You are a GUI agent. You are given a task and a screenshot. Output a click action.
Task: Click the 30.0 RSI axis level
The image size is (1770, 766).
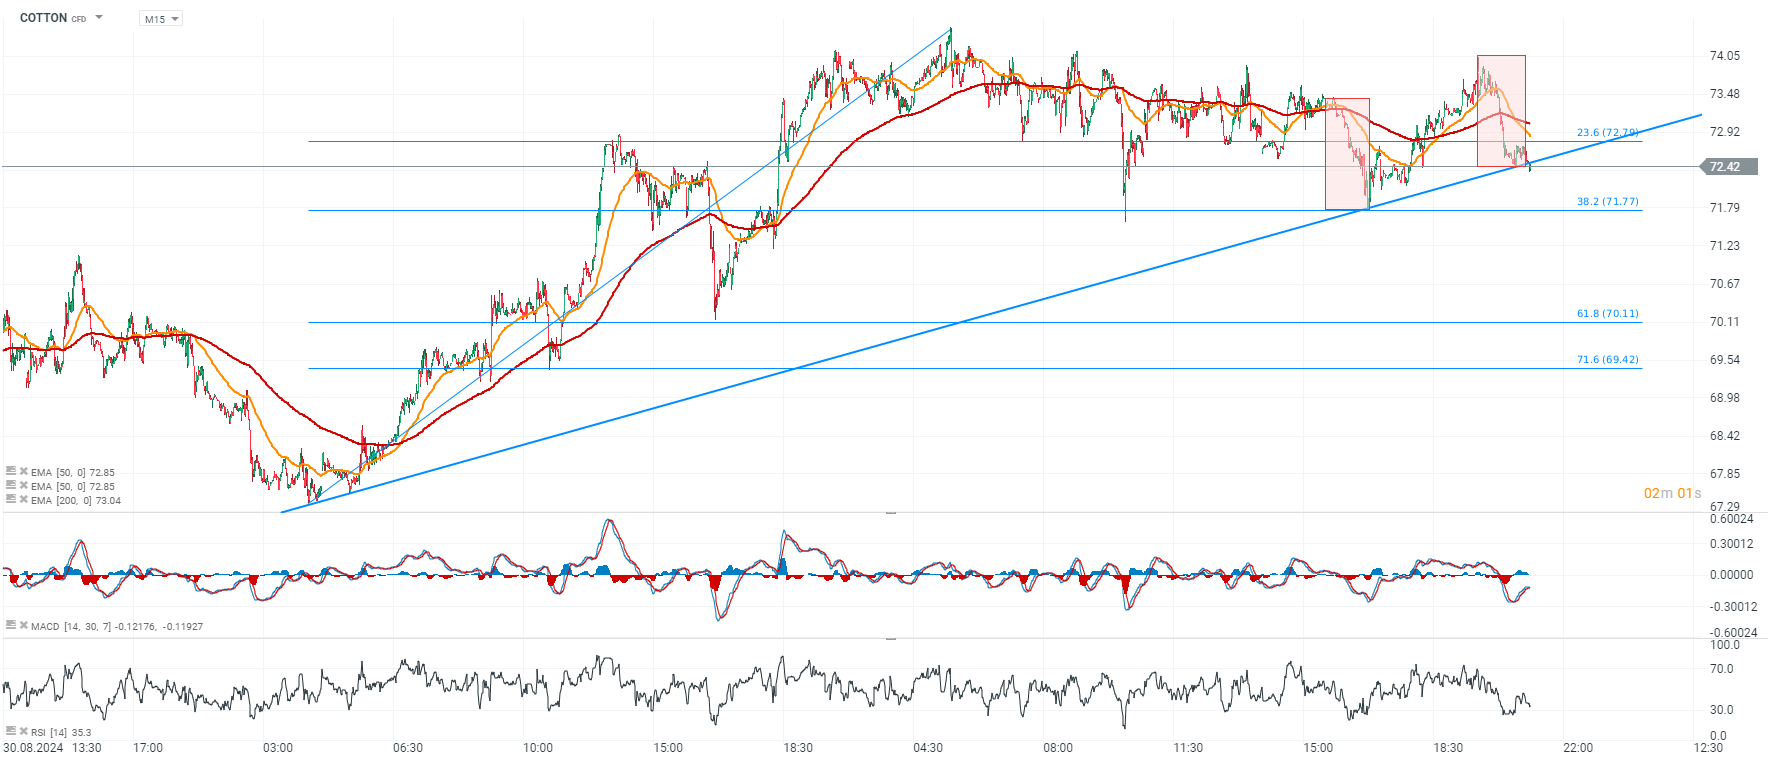pos(1721,710)
